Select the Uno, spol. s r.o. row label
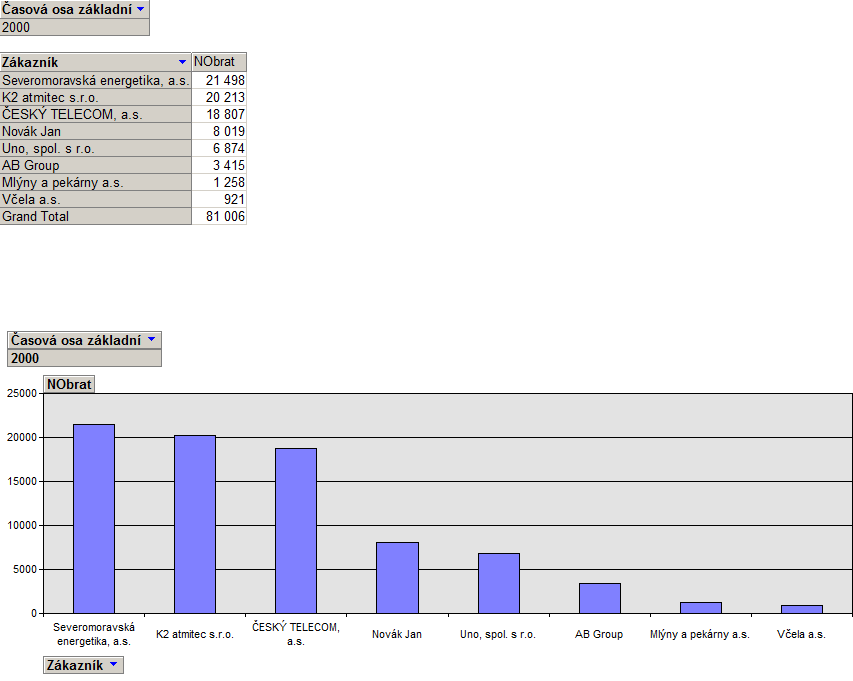The image size is (853, 681). (96, 148)
